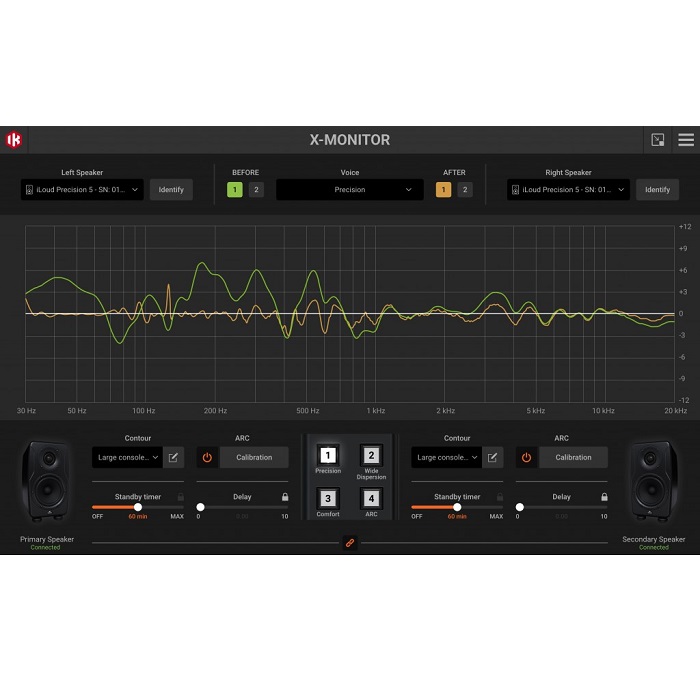Select voice preset 3 Comfort
Viewport: 700px width, 700px height.
[x=328, y=498]
